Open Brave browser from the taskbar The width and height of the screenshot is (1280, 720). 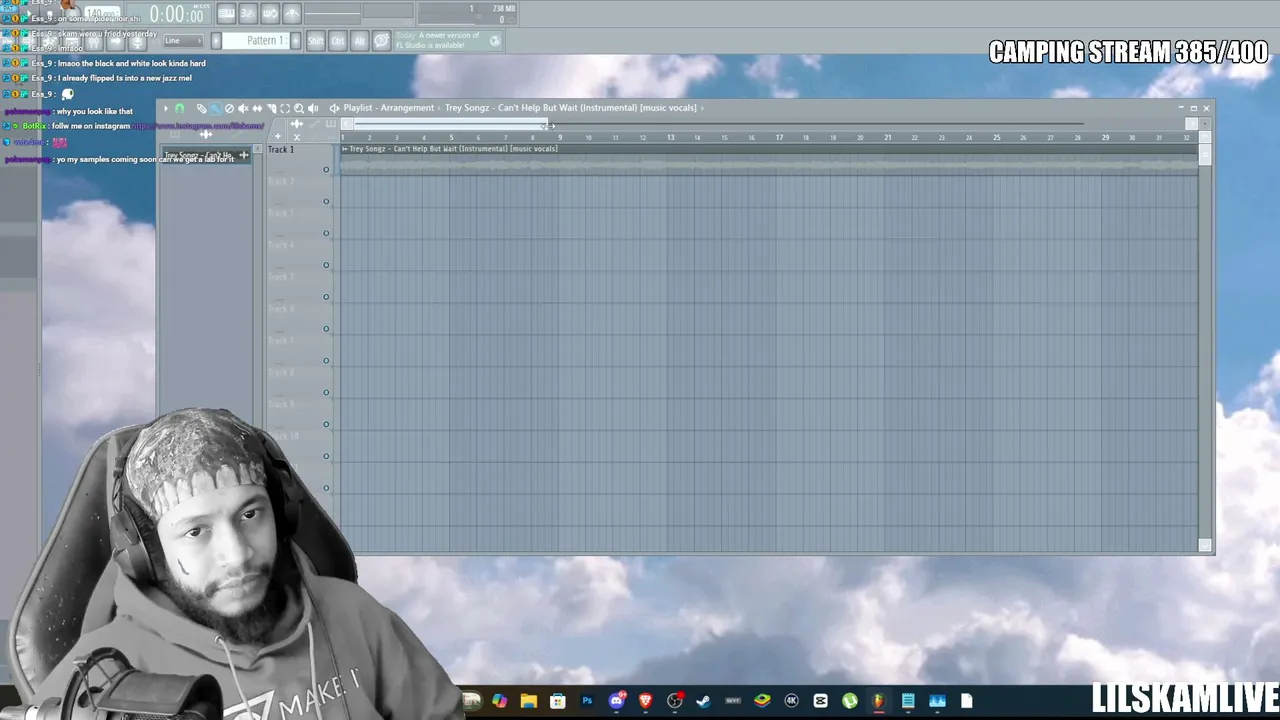tap(646, 701)
